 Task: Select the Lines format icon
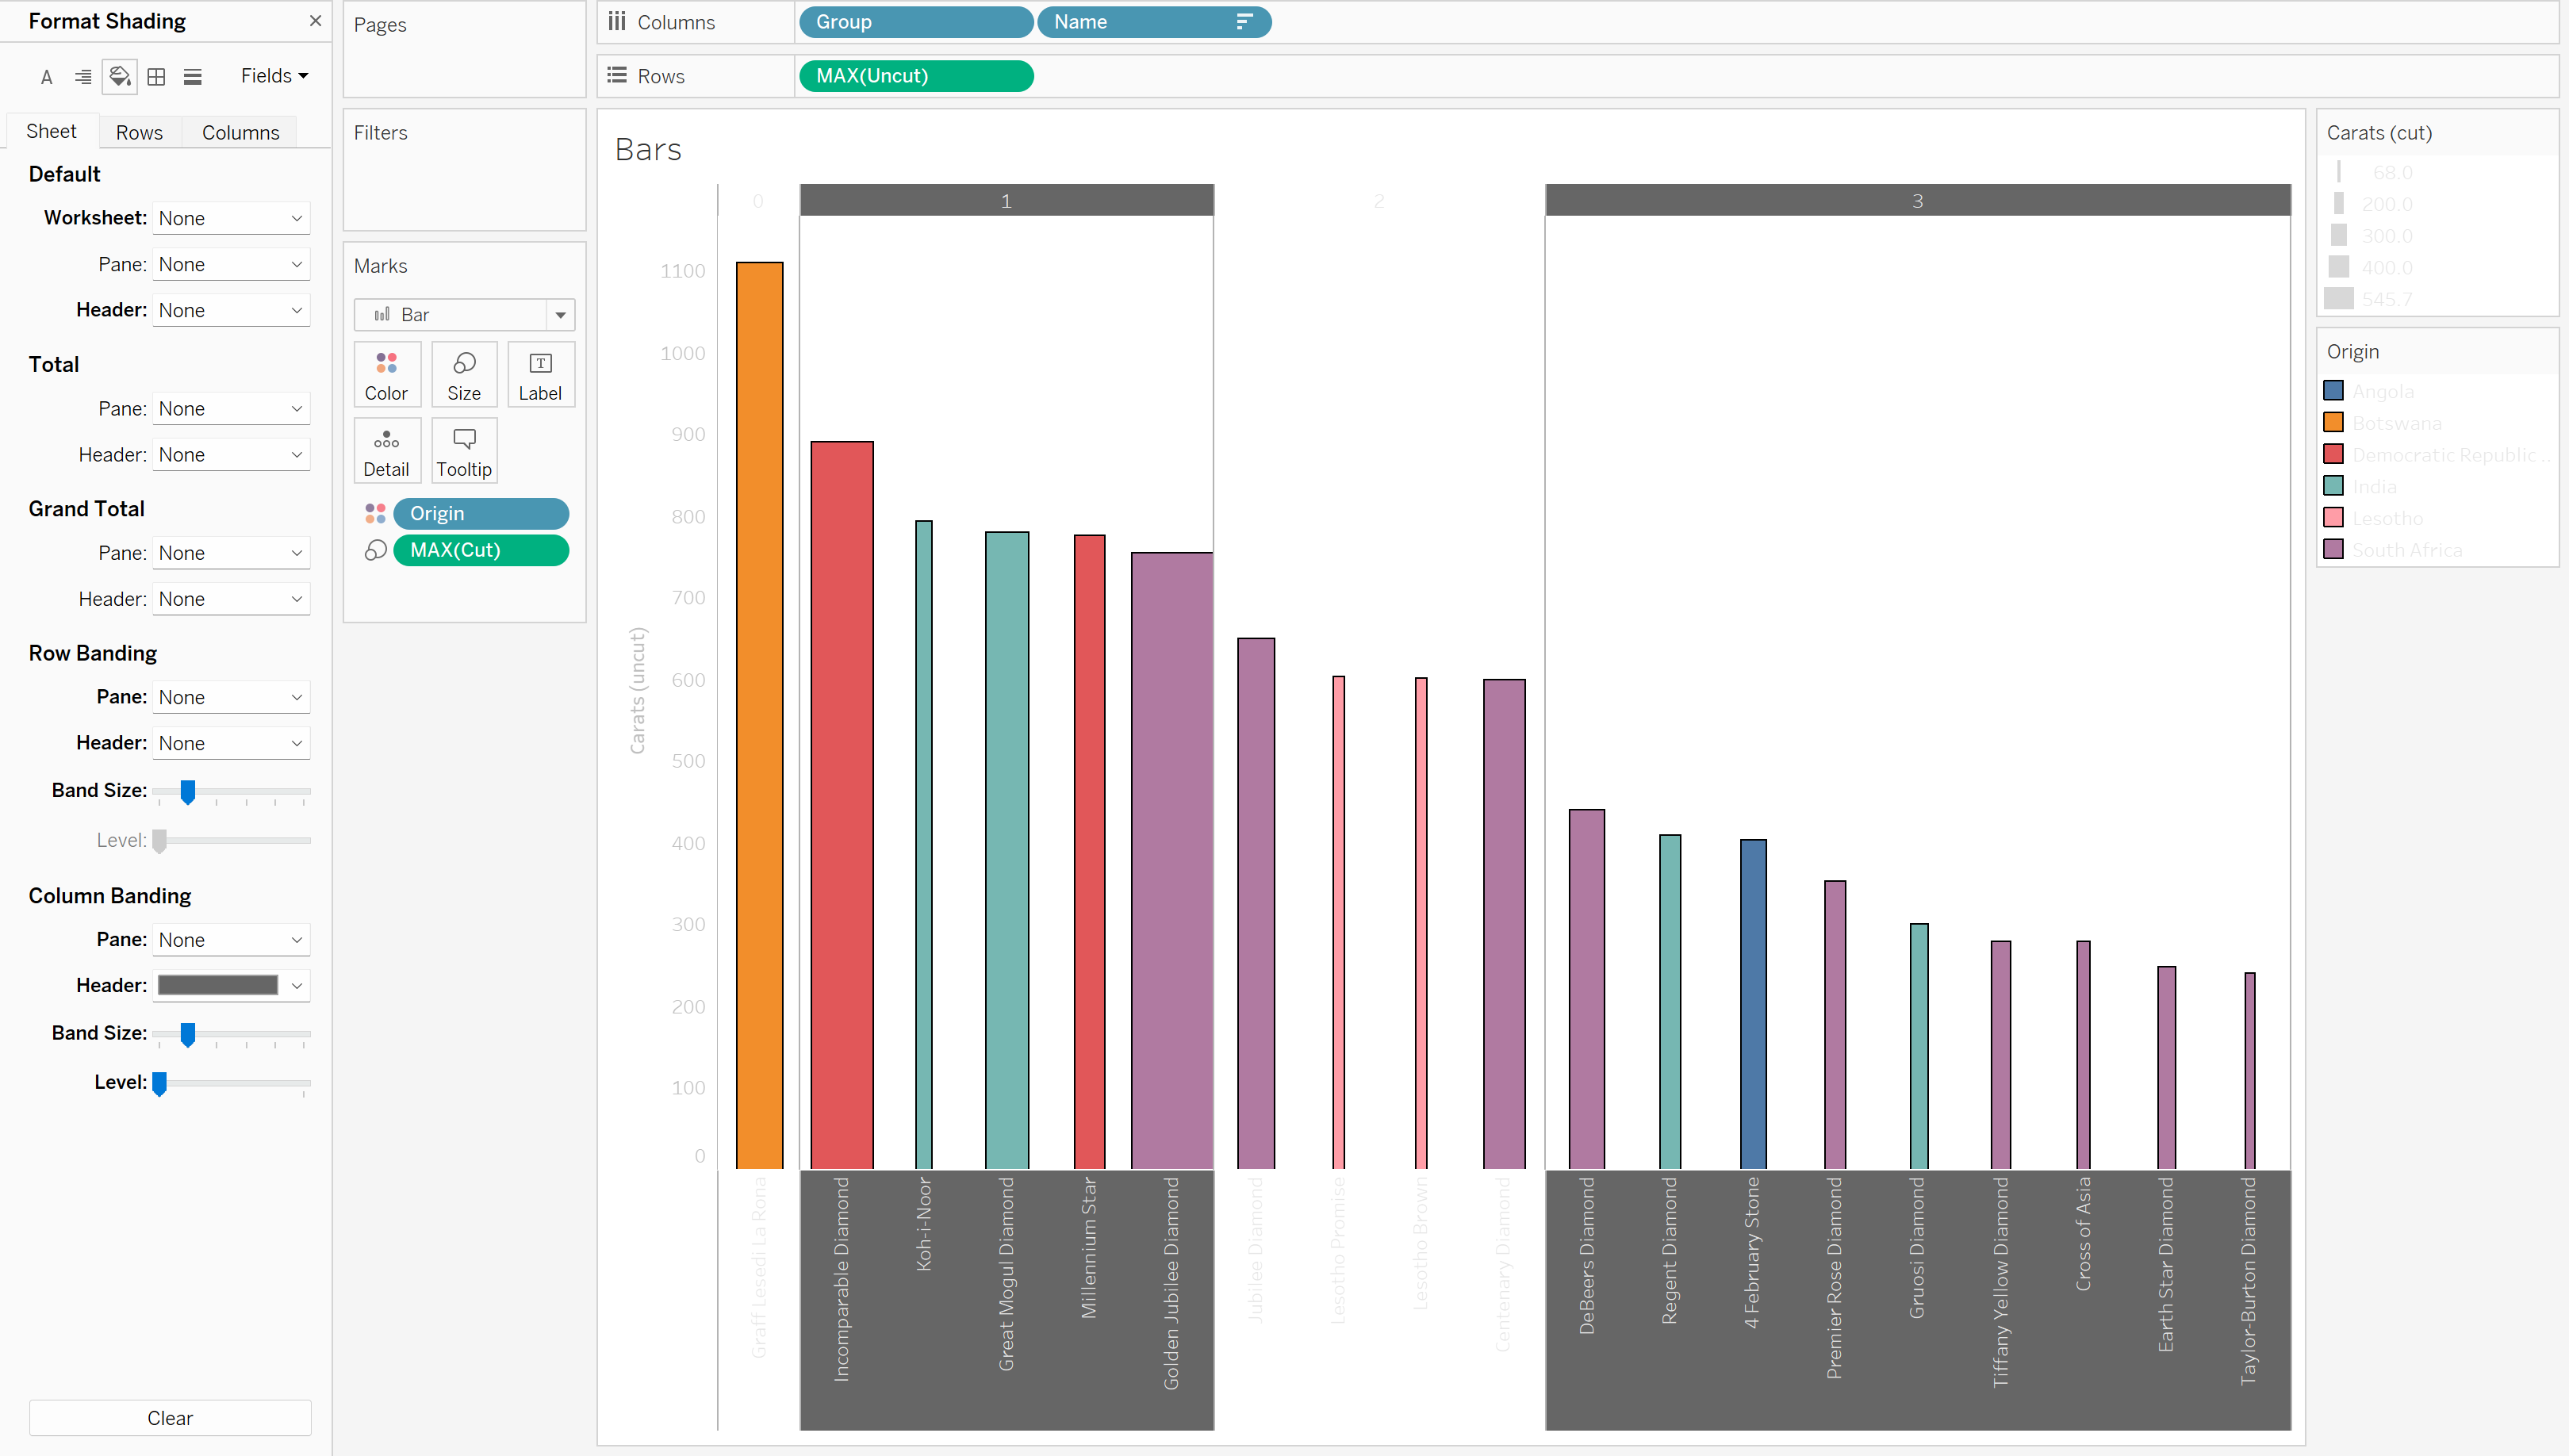coord(193,77)
